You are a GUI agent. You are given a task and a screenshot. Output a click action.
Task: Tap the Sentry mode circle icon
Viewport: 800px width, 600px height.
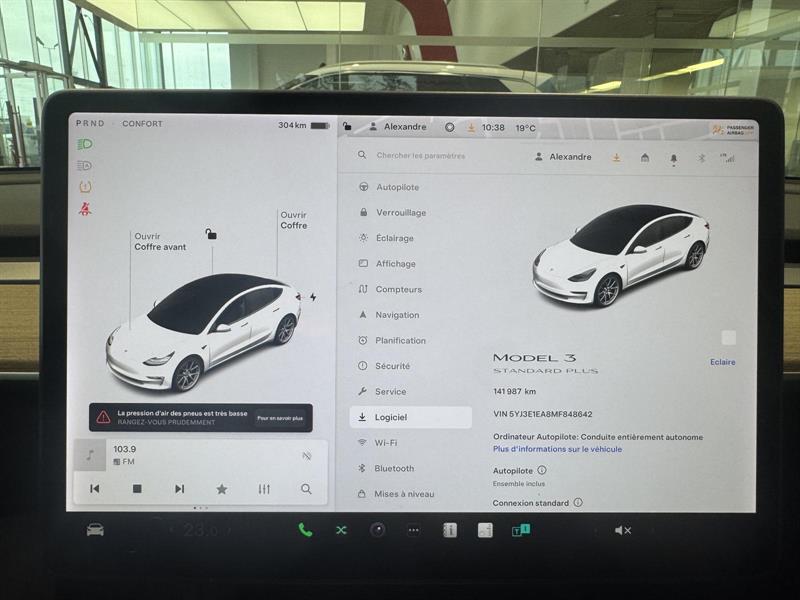[449, 127]
